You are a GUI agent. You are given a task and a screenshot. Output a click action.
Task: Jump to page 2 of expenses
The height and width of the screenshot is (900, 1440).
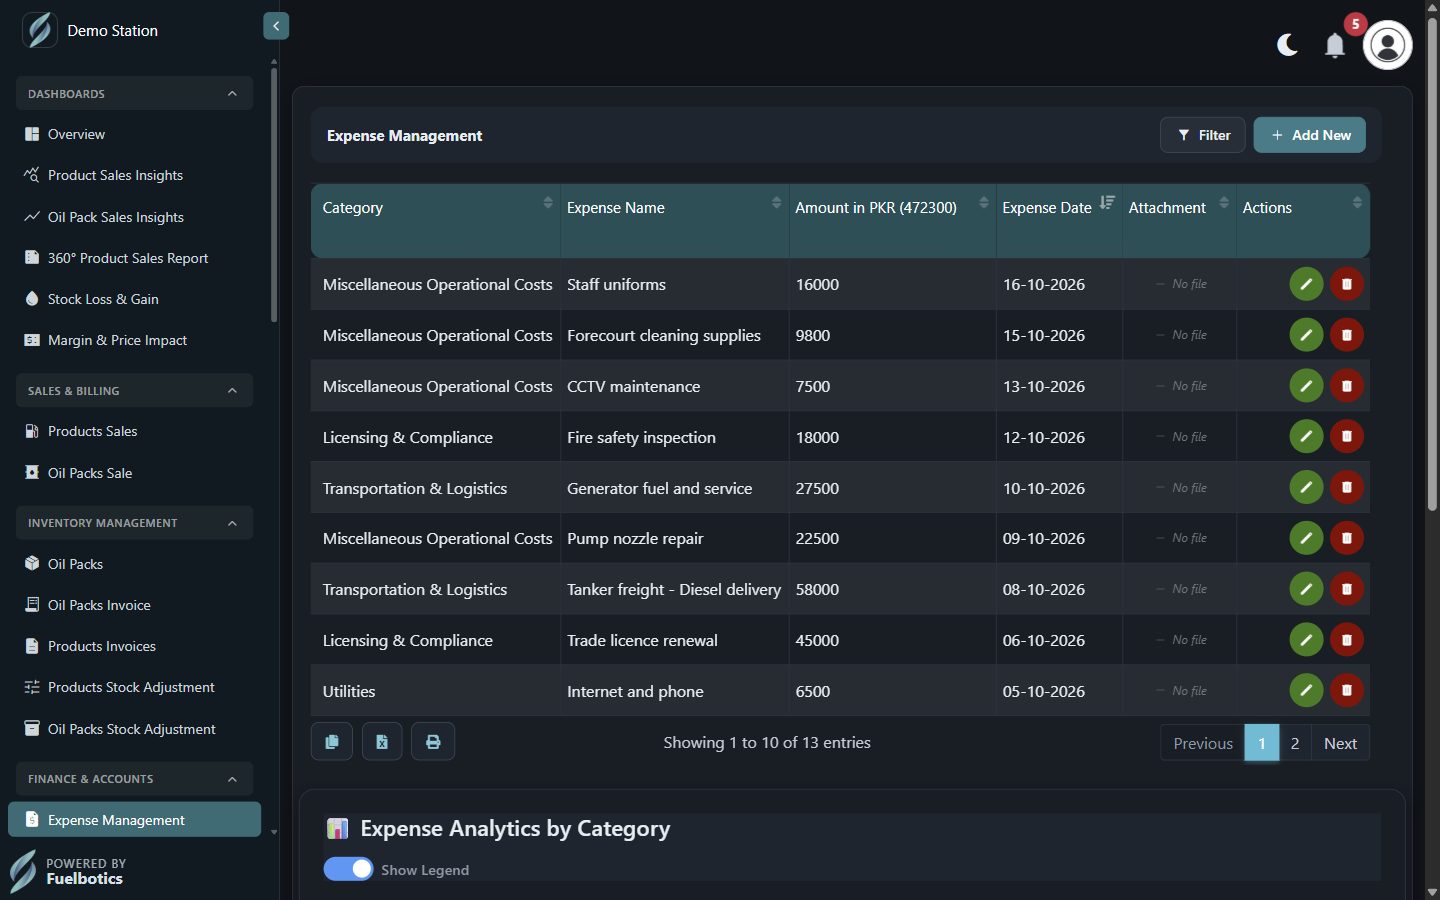[x=1295, y=743]
